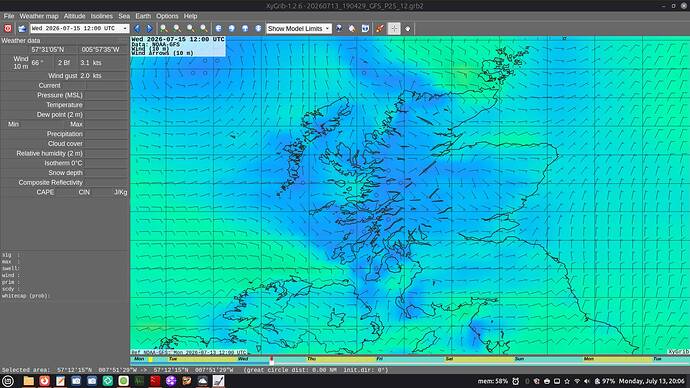690x388 pixels.
Task: Jump to Sun on the forecast timeline
Action: click(519, 359)
